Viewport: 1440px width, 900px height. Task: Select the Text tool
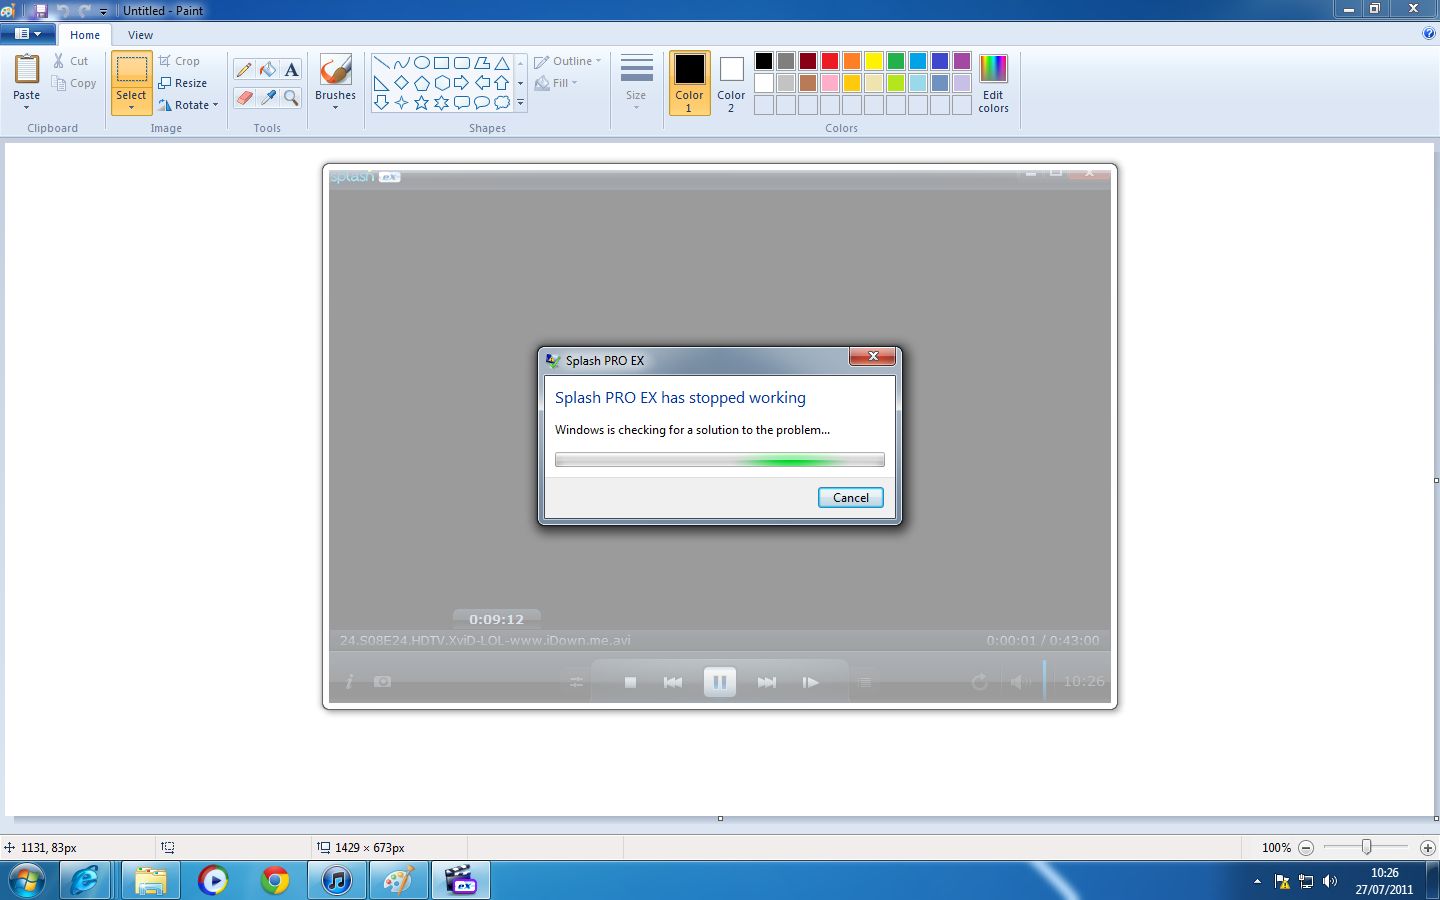(x=291, y=69)
